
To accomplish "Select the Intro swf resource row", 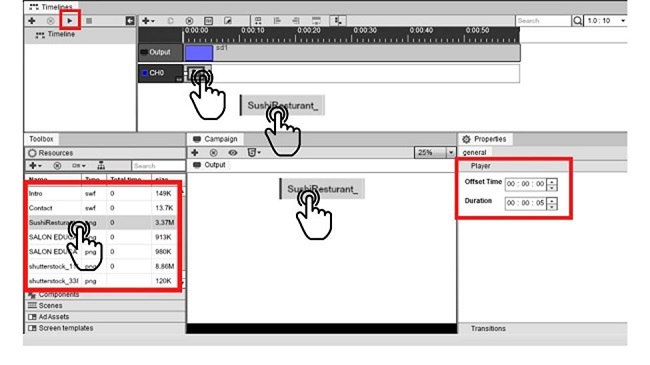I will point(102,194).
